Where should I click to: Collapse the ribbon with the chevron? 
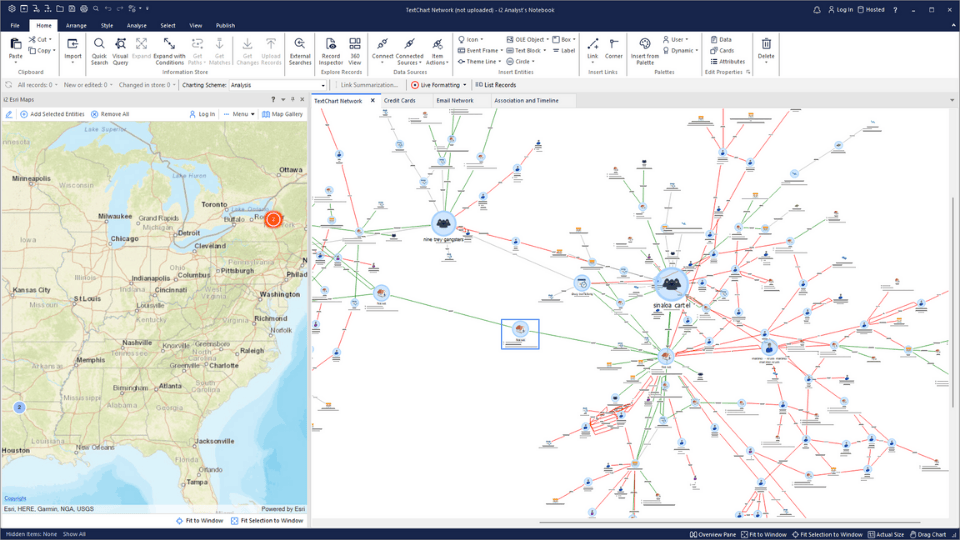953,26
